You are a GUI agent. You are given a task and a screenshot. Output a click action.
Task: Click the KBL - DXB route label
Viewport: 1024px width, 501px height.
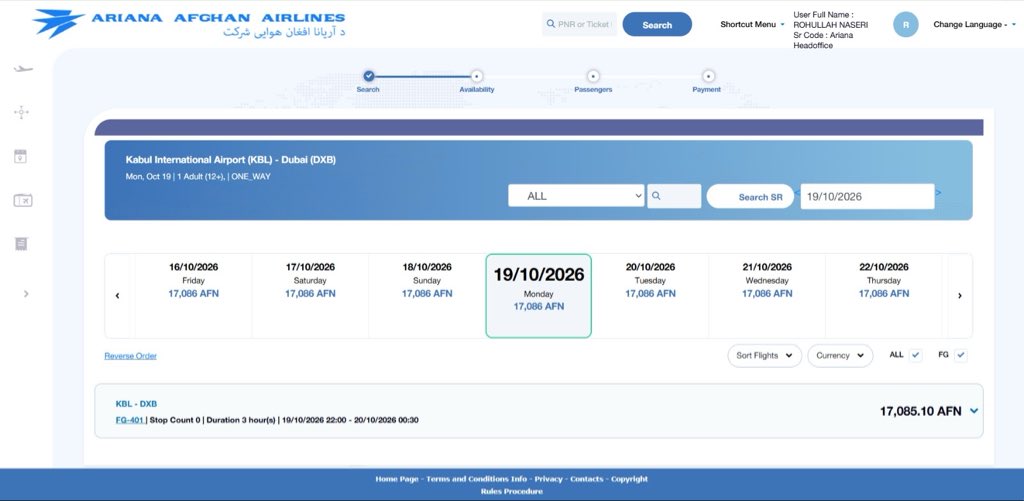click(136, 404)
